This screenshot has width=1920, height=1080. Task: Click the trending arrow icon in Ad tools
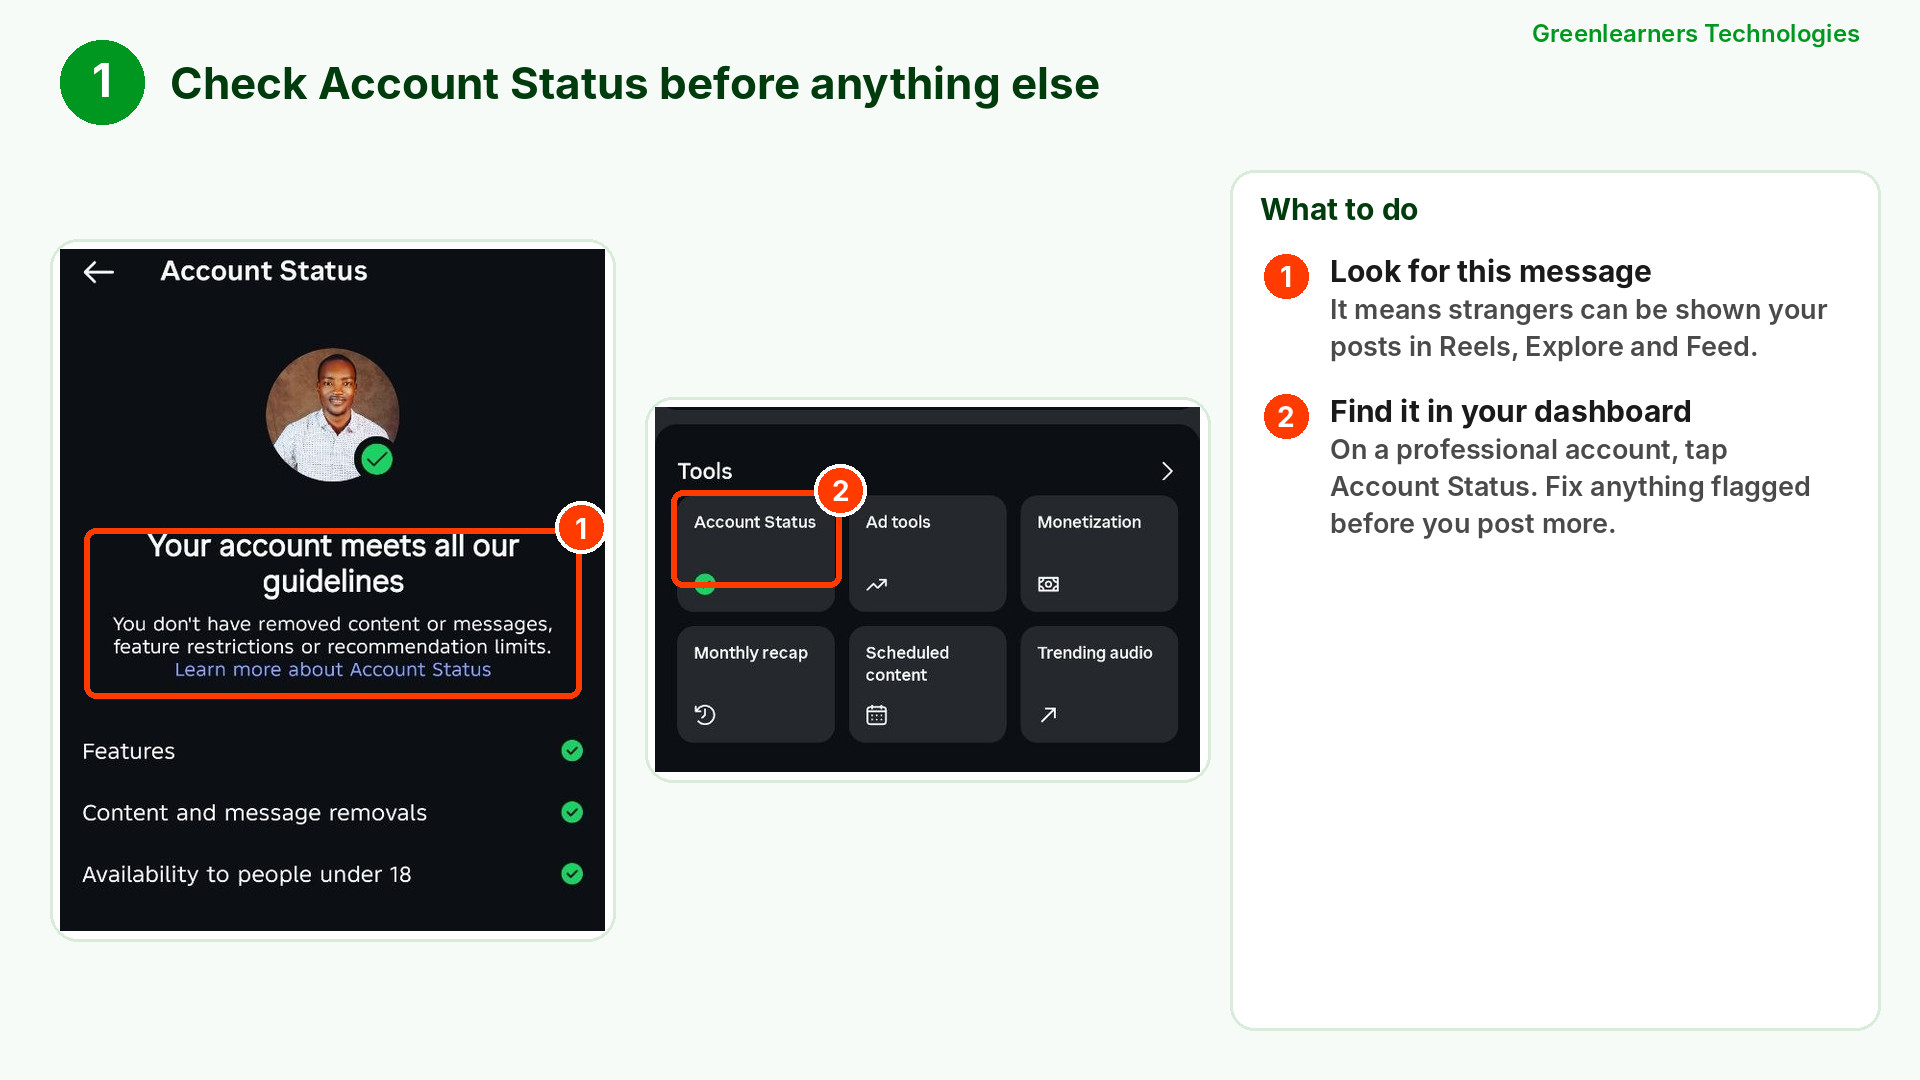pyautogui.click(x=877, y=585)
